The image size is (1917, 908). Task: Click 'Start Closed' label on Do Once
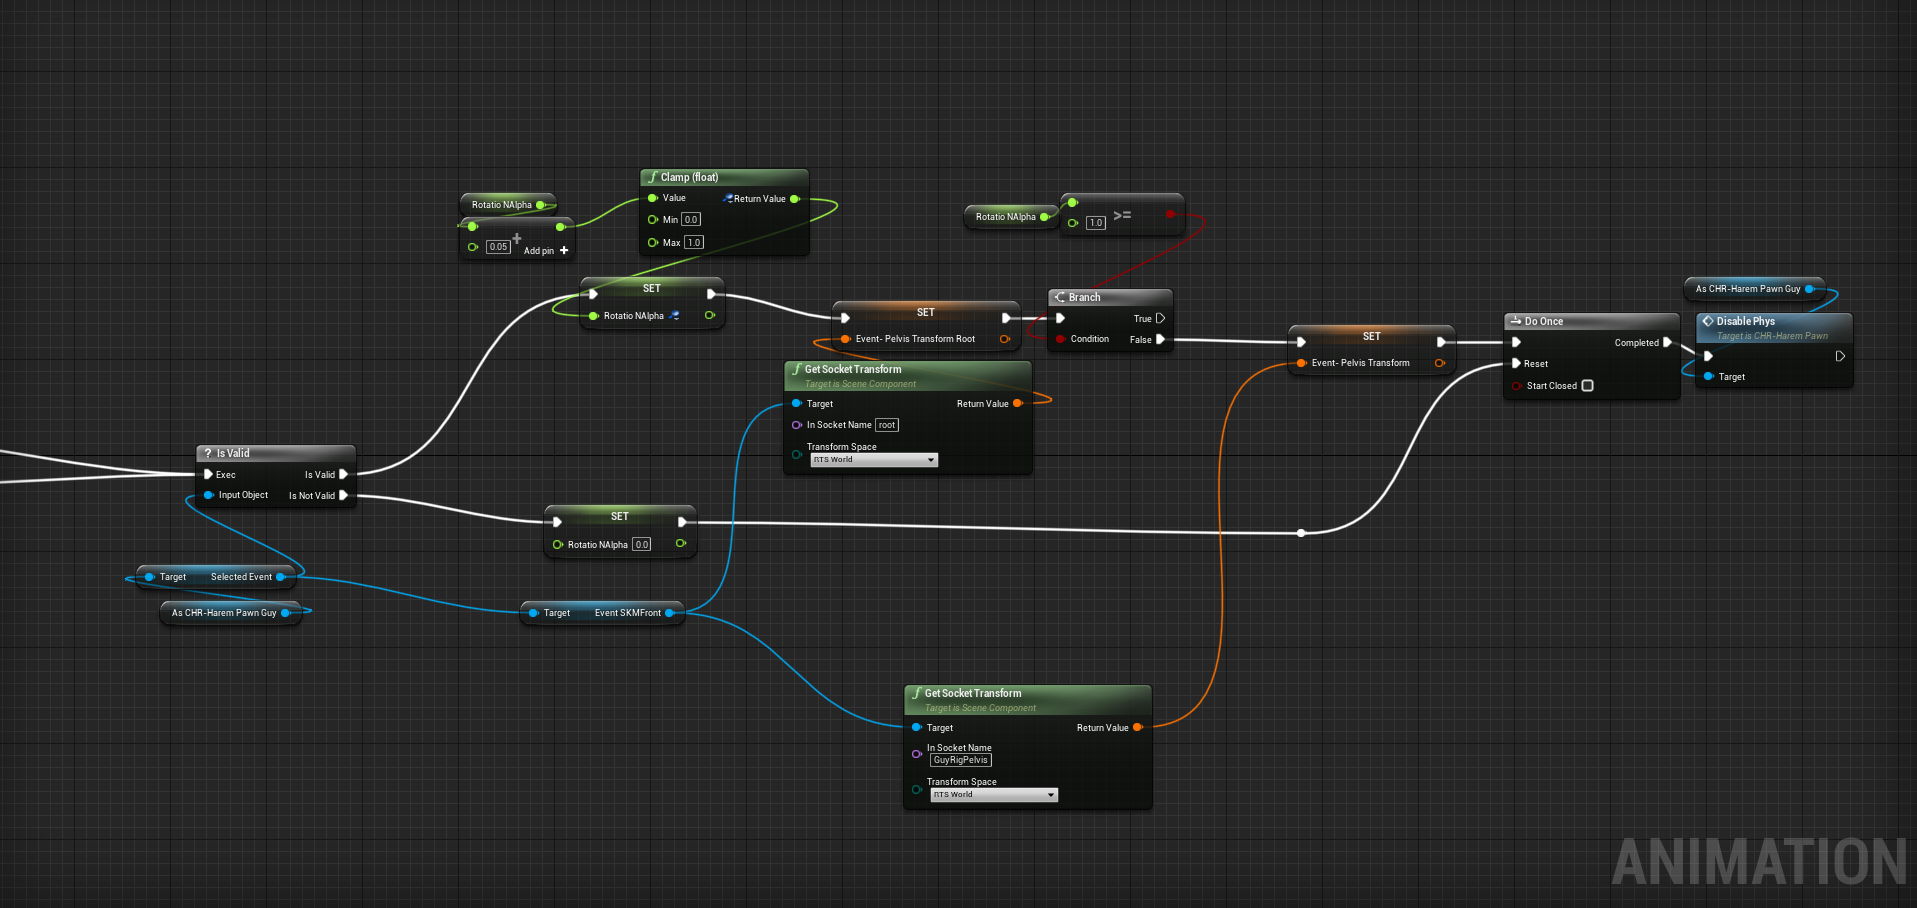pyautogui.click(x=1551, y=386)
